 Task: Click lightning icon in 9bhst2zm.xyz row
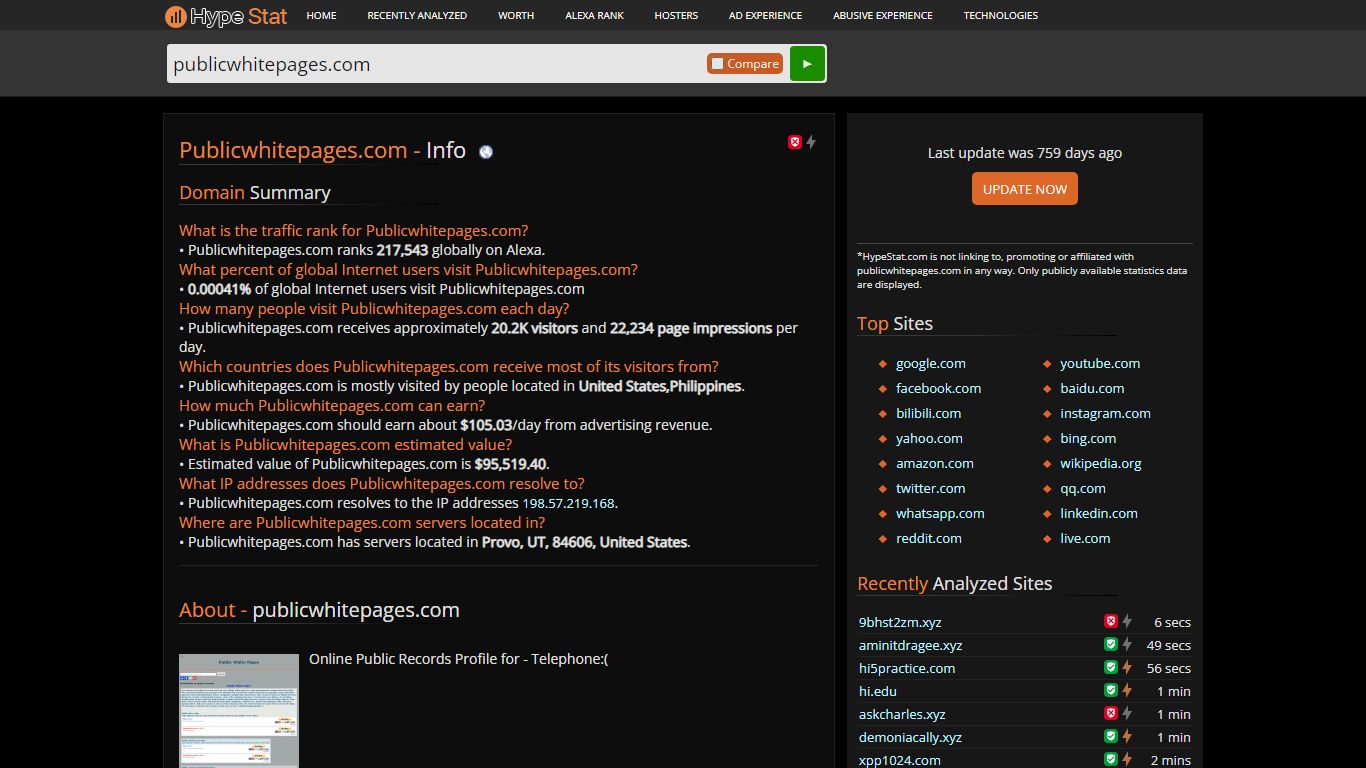click(1127, 621)
